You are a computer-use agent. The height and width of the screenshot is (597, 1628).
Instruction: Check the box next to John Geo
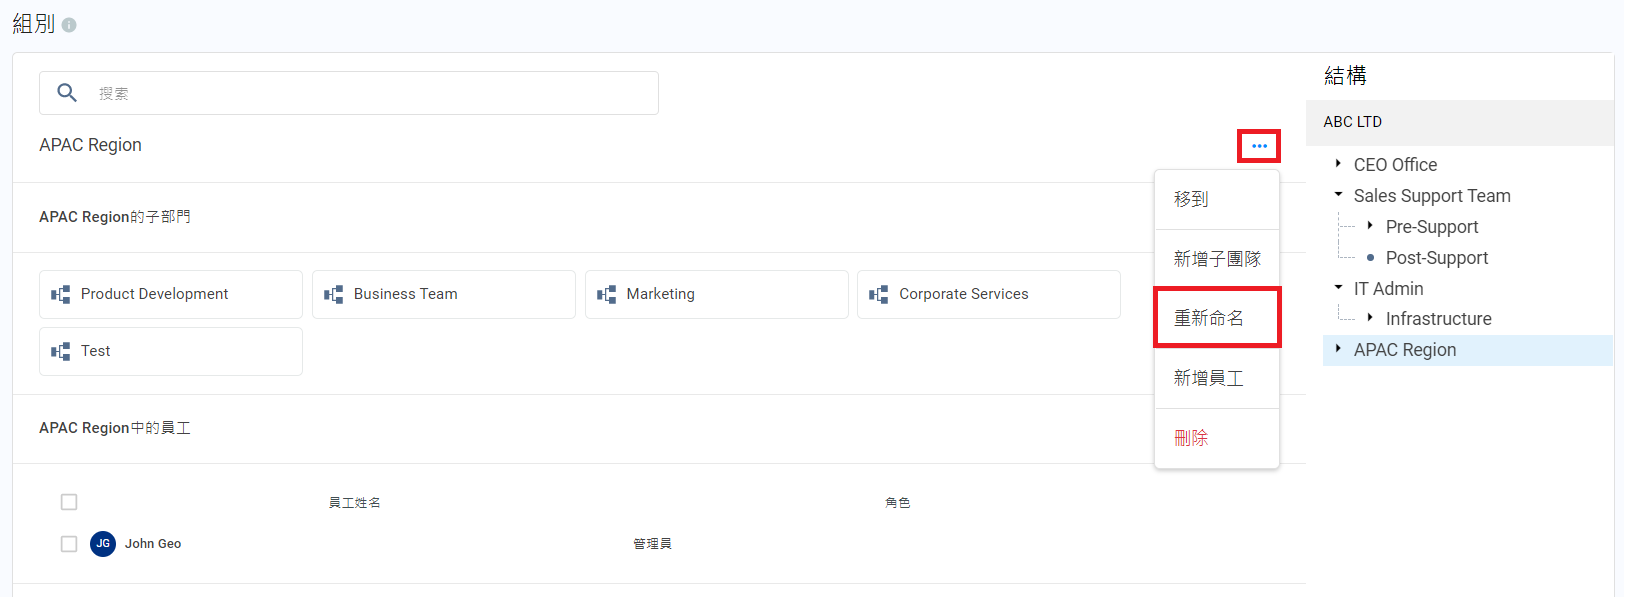[69, 544]
